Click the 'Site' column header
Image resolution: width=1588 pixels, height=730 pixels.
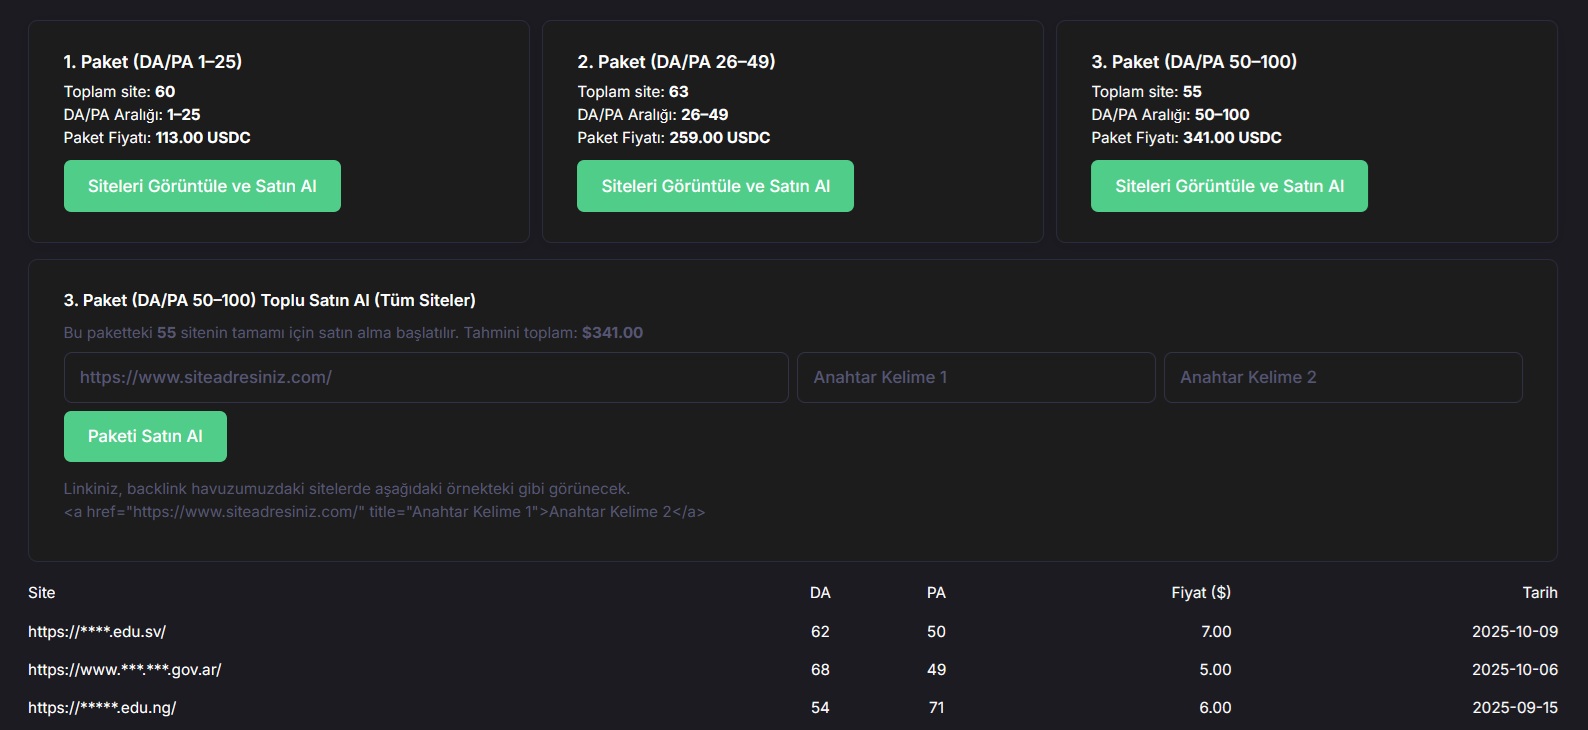click(x=42, y=593)
